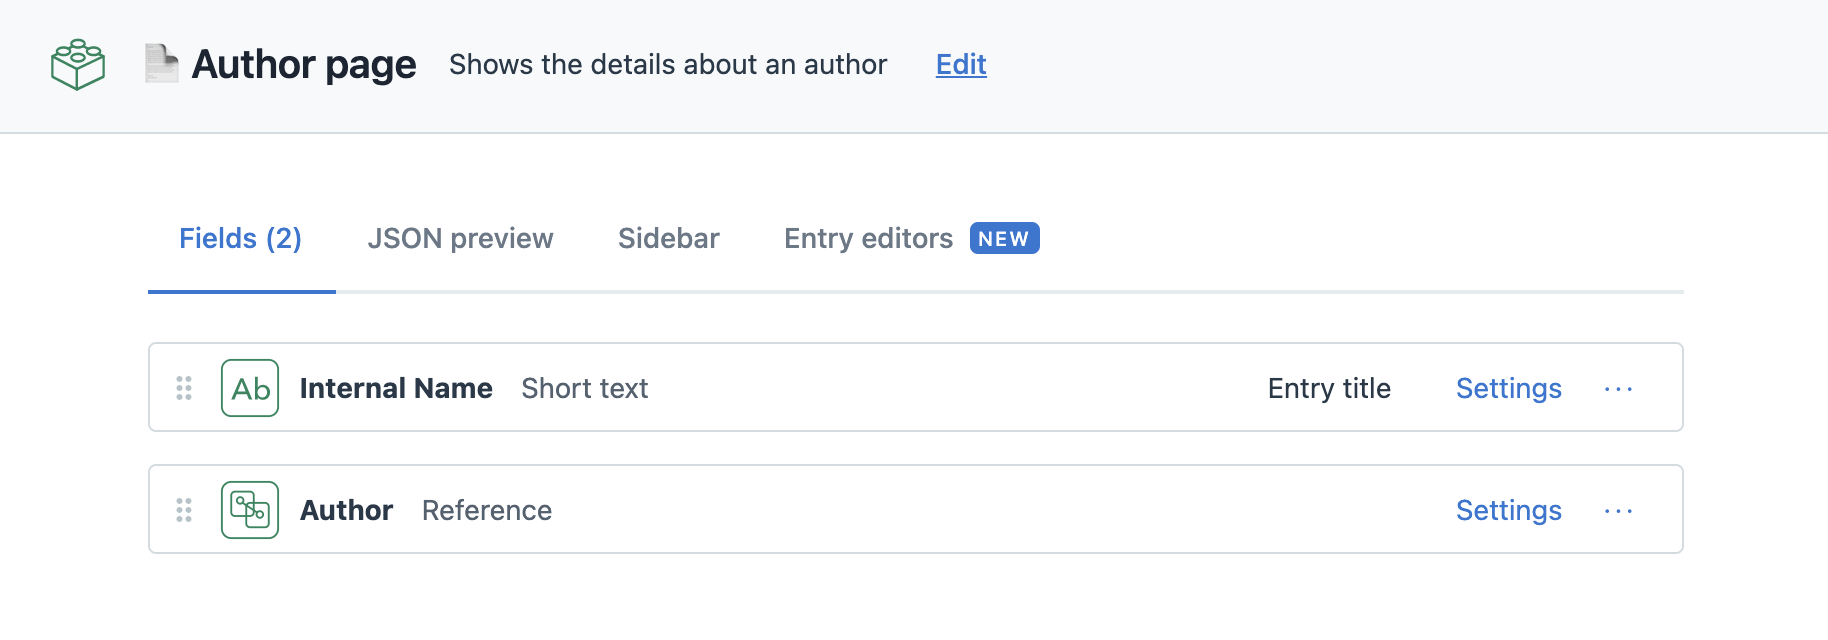The height and width of the screenshot is (640, 1828).
Task: Open Settings for the Author field
Action: [x=1508, y=510]
